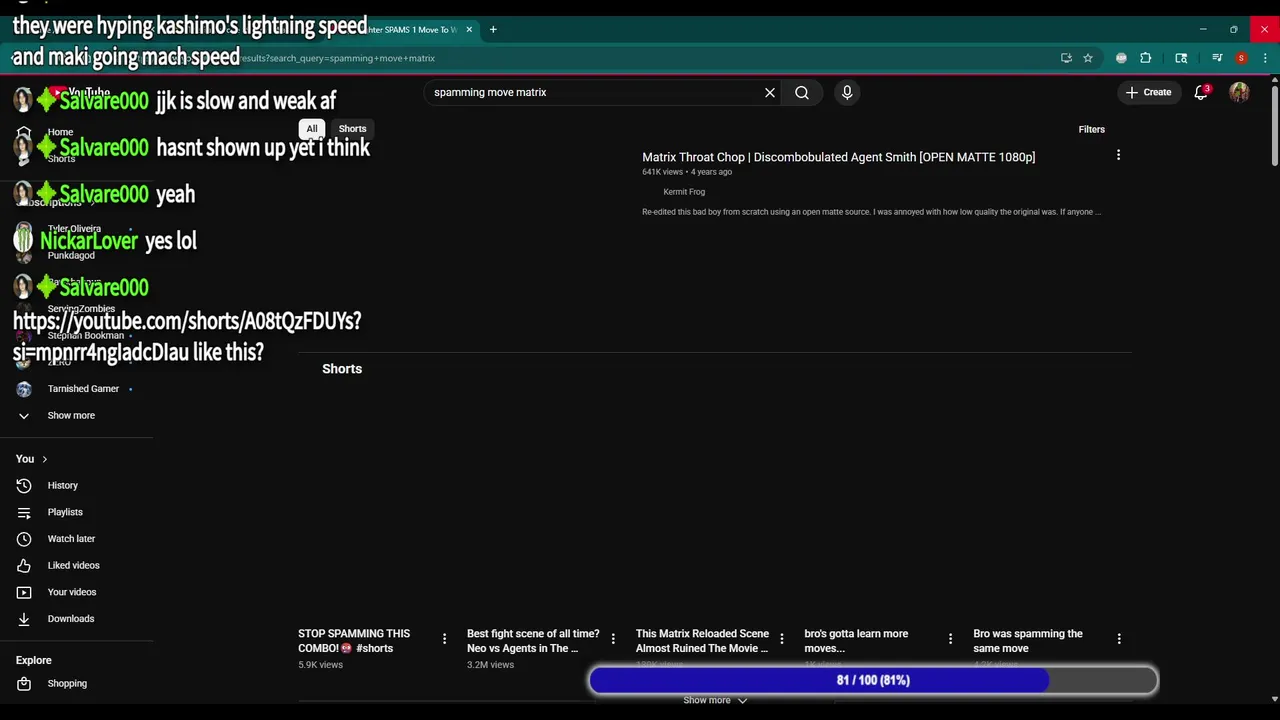Open options for Matrix Reloaded Scene short
The image size is (1280, 720).
pyautogui.click(x=782, y=638)
